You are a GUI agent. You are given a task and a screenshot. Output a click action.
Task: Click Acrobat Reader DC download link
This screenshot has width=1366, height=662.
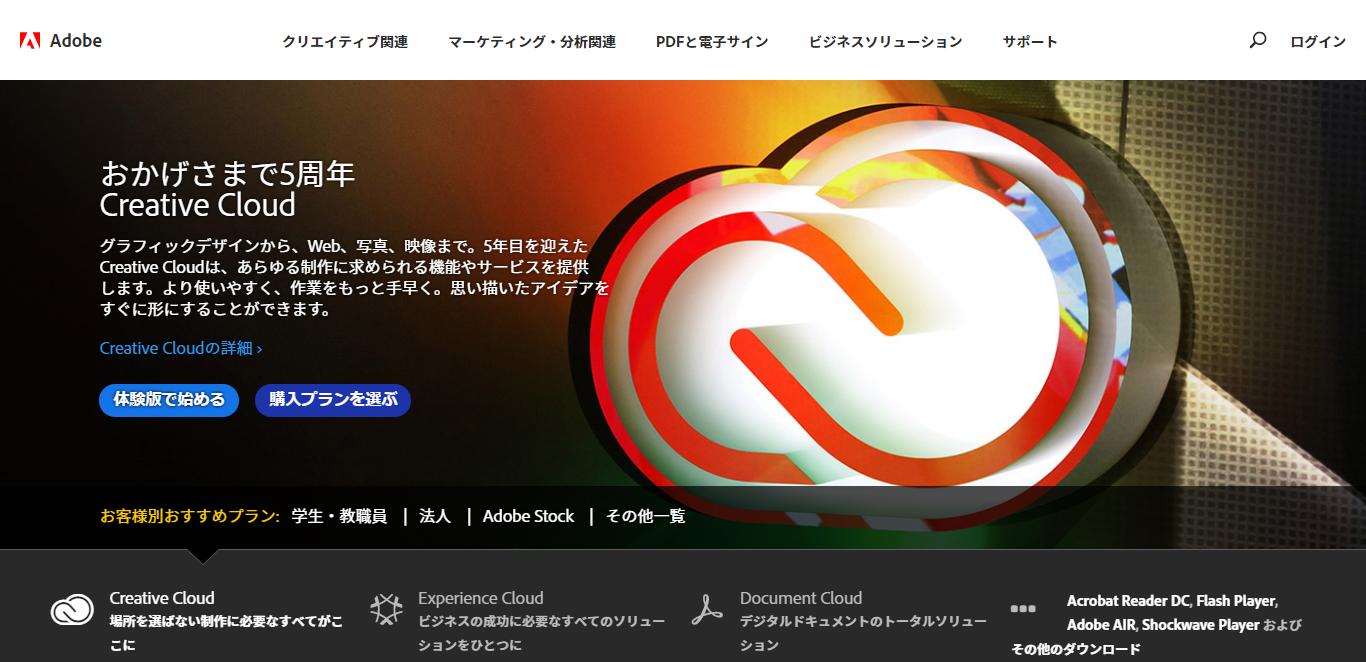1127,601
